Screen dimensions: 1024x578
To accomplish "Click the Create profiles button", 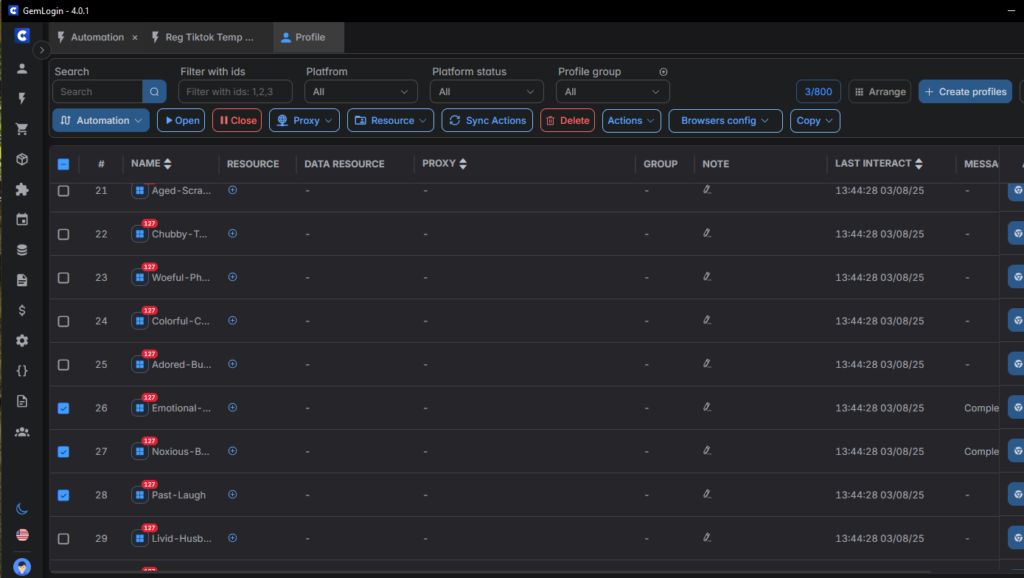I will tap(964, 92).
